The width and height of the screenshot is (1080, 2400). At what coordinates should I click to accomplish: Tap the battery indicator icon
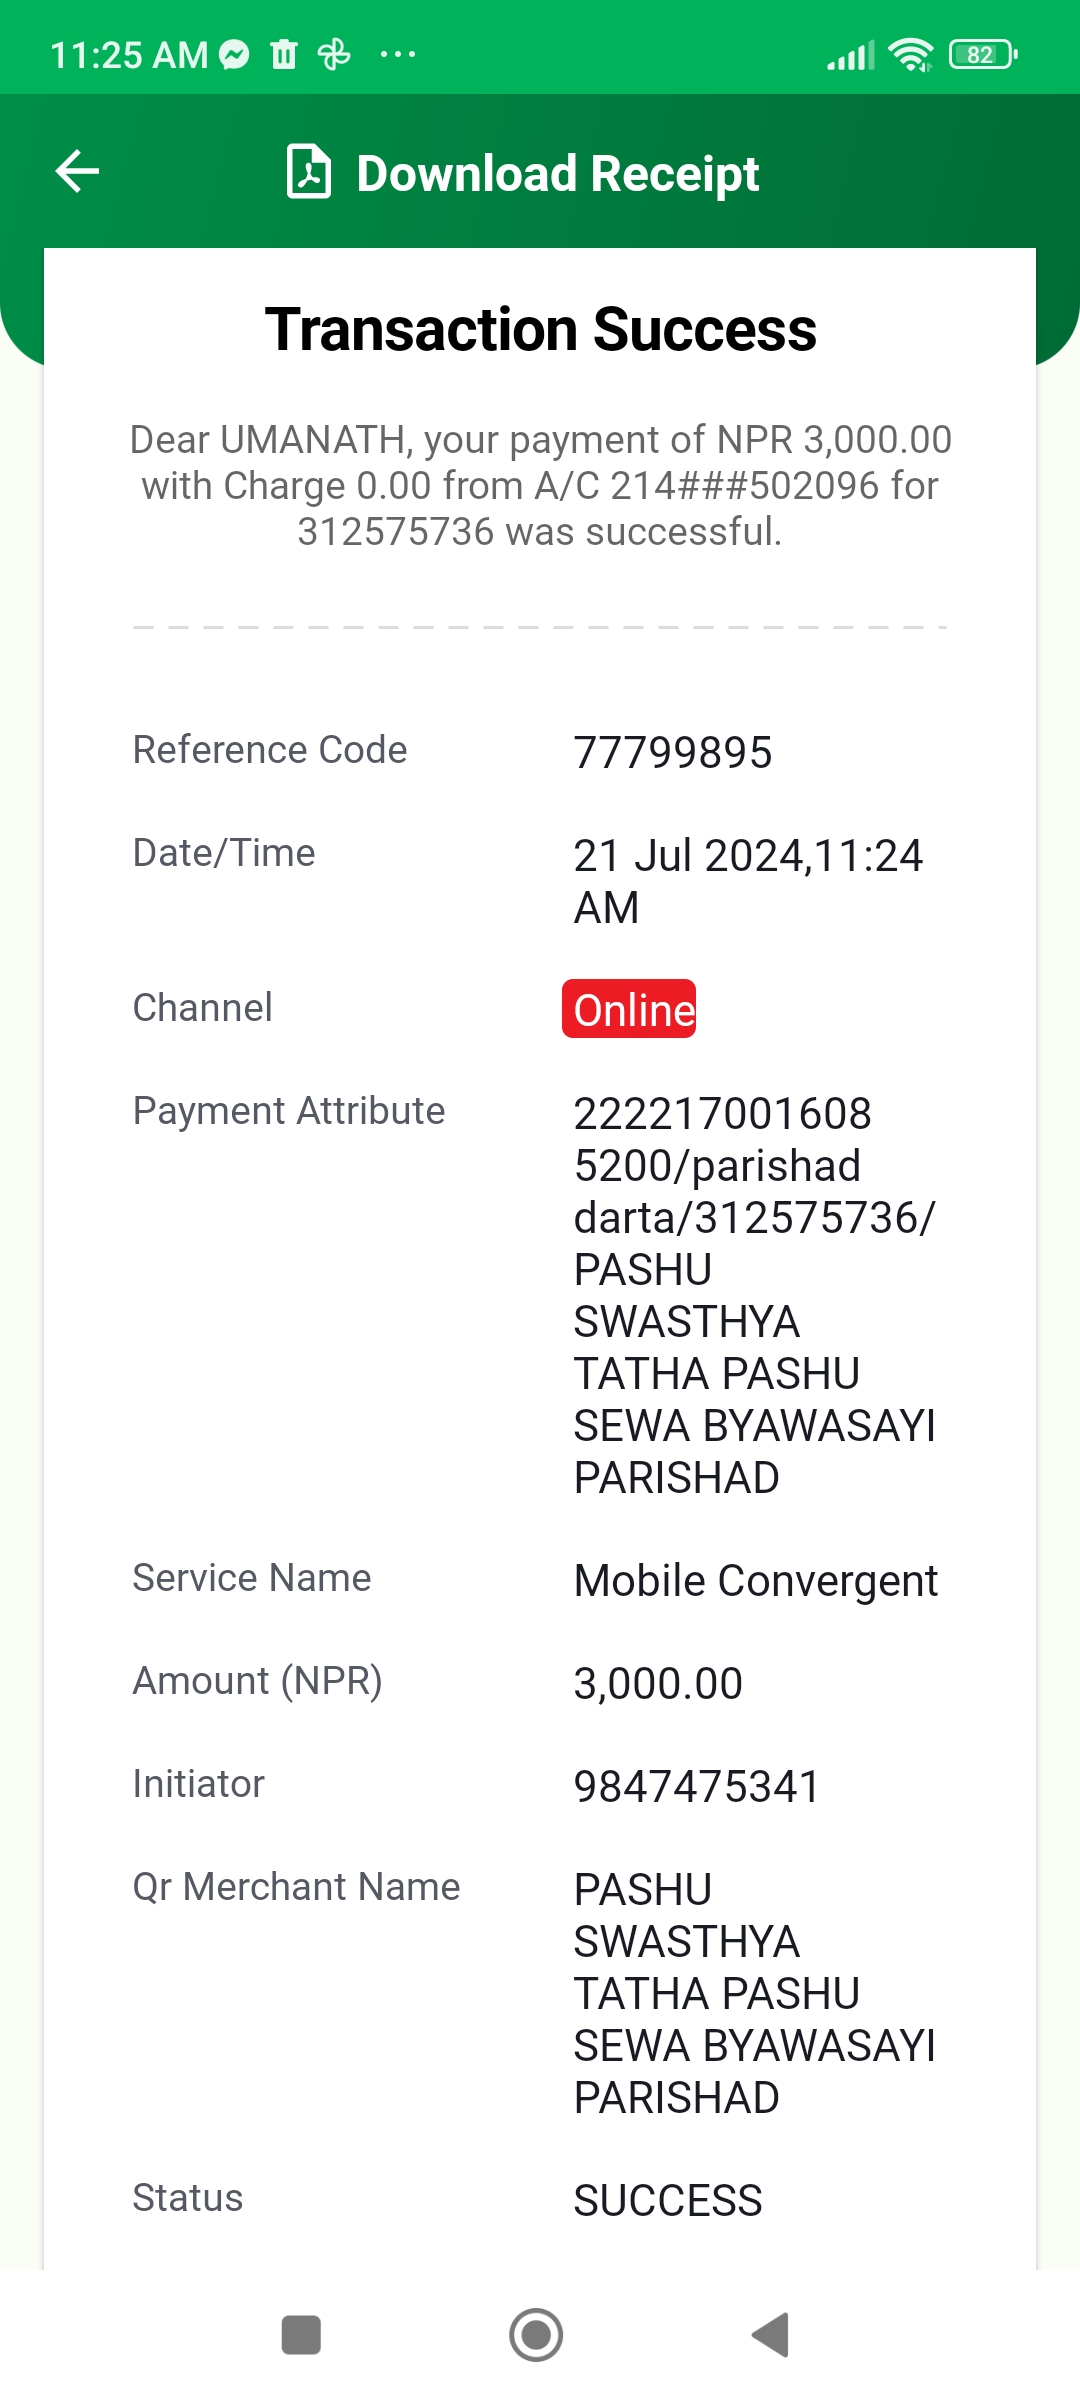click(984, 54)
